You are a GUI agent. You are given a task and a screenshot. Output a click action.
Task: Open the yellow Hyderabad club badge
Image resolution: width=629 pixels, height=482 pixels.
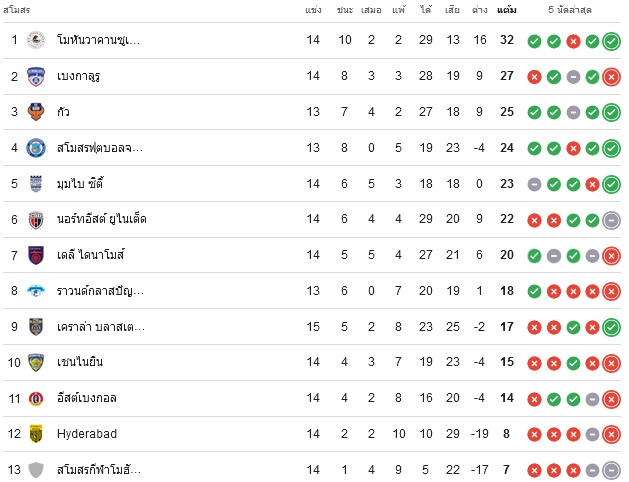[x=36, y=434]
